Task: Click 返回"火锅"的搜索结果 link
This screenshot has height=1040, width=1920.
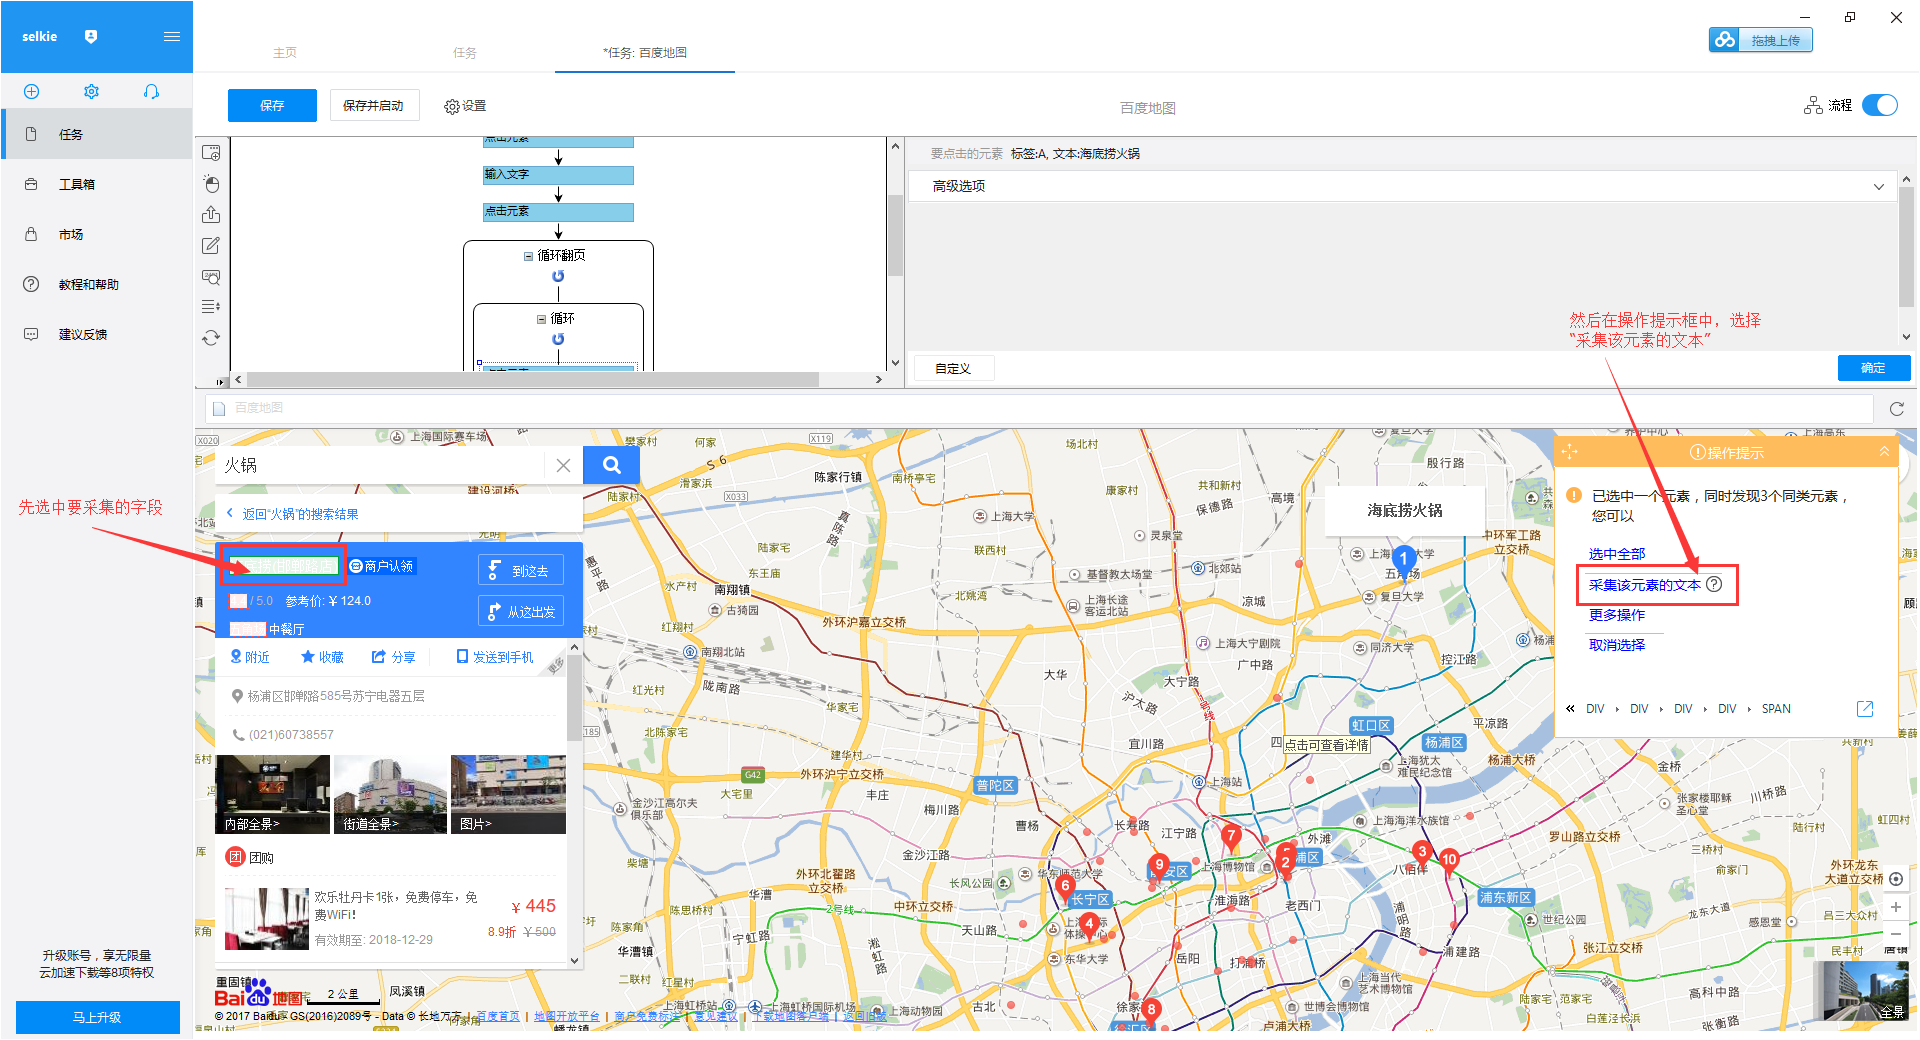Action: pyautogui.click(x=300, y=514)
